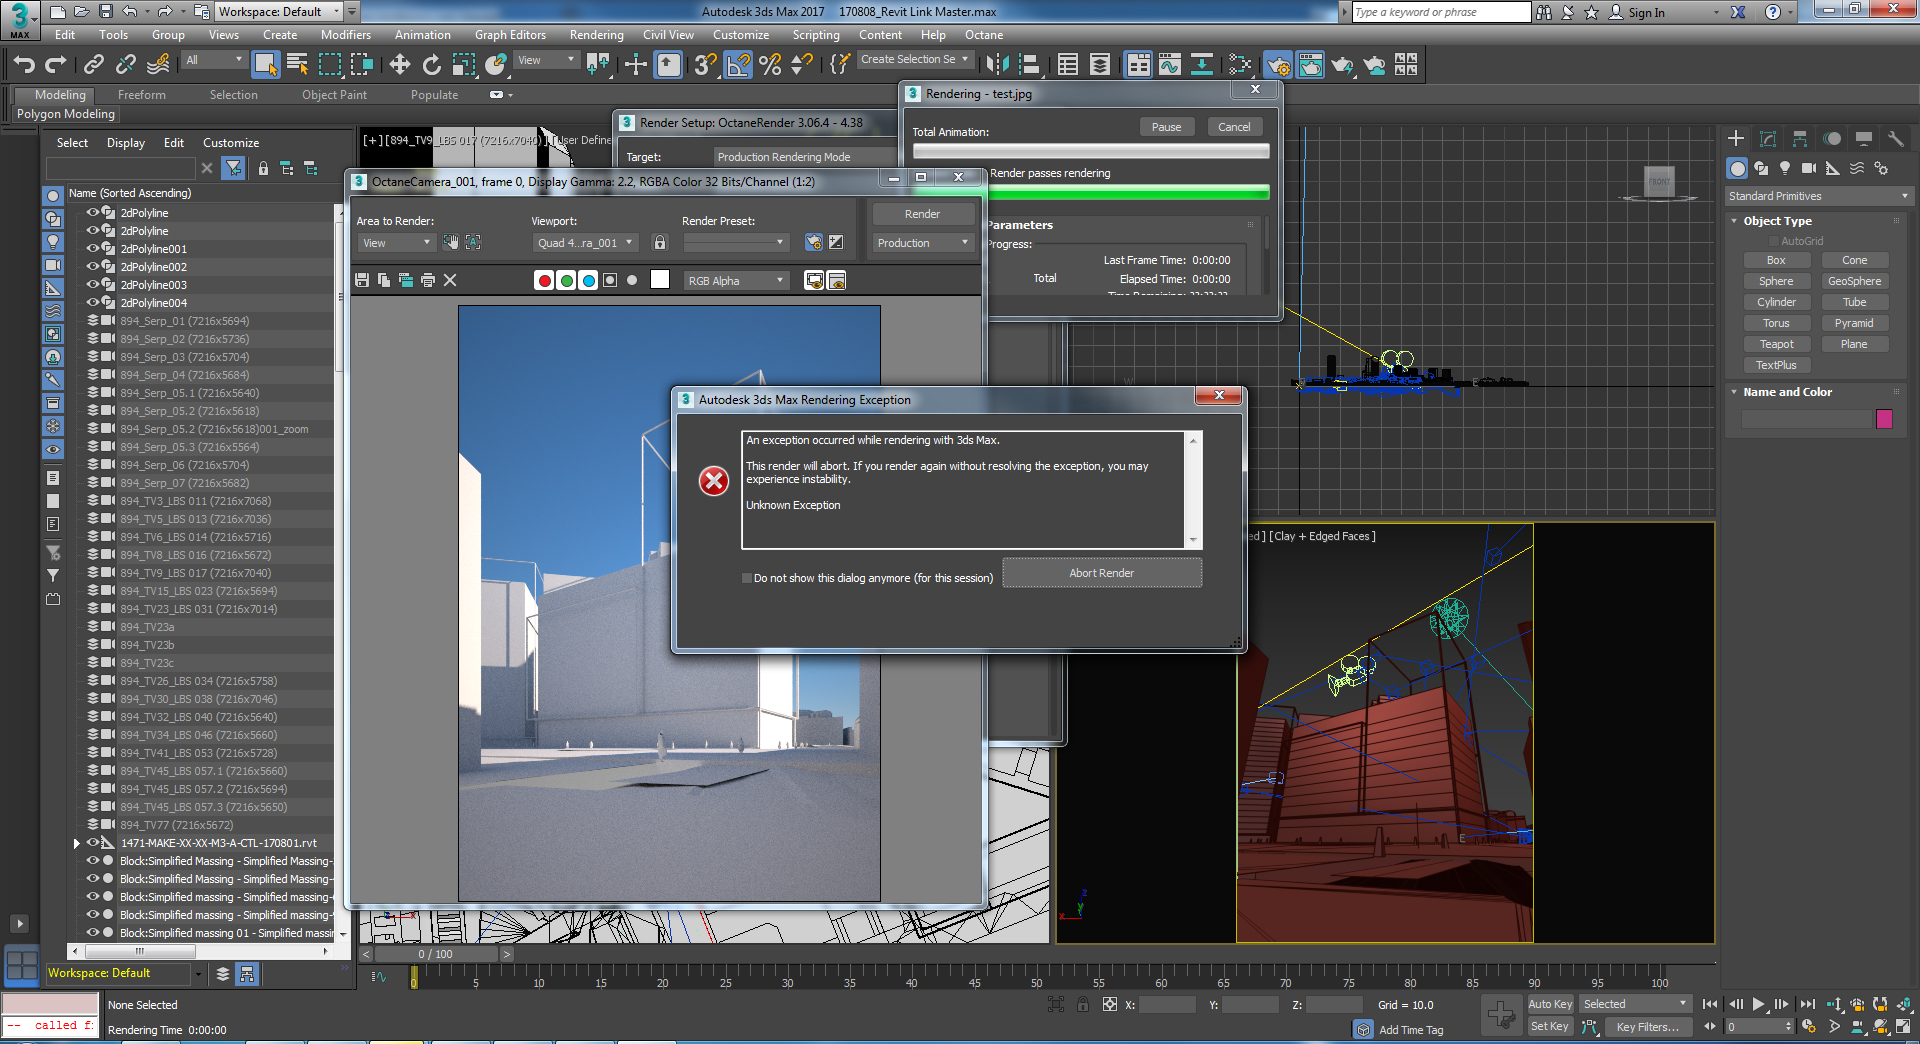Image resolution: width=1920 pixels, height=1044 pixels.
Task: Toggle the 3D Snaps icon
Action: [x=705, y=65]
